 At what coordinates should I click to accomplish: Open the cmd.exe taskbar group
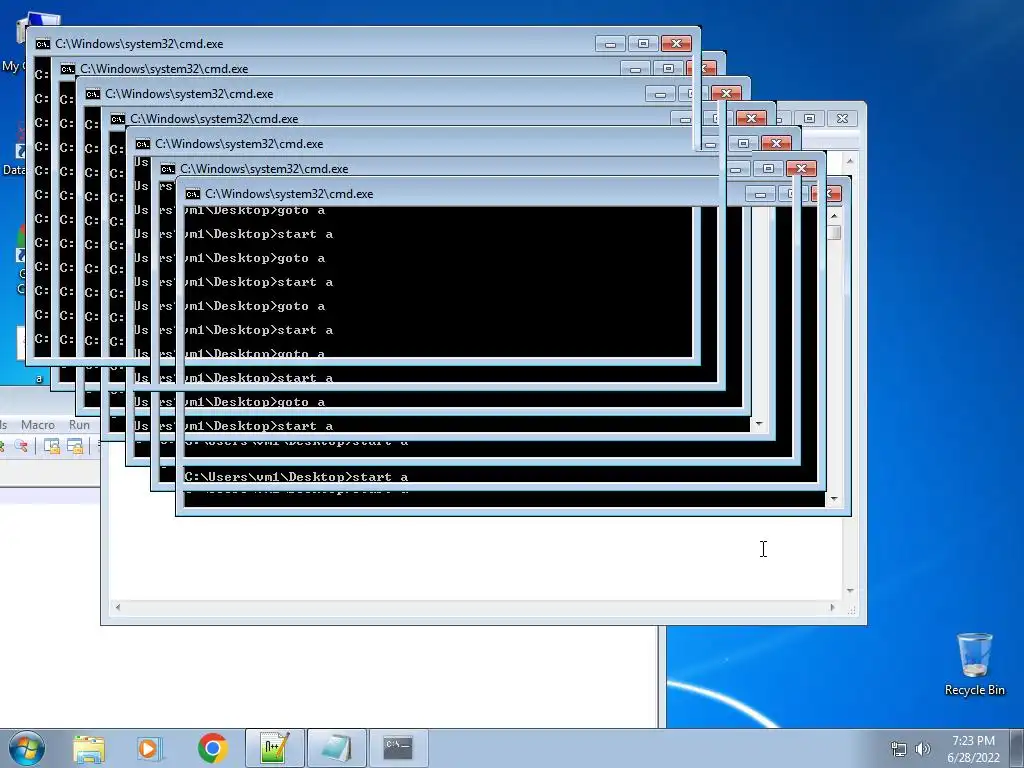pyautogui.click(x=398, y=748)
